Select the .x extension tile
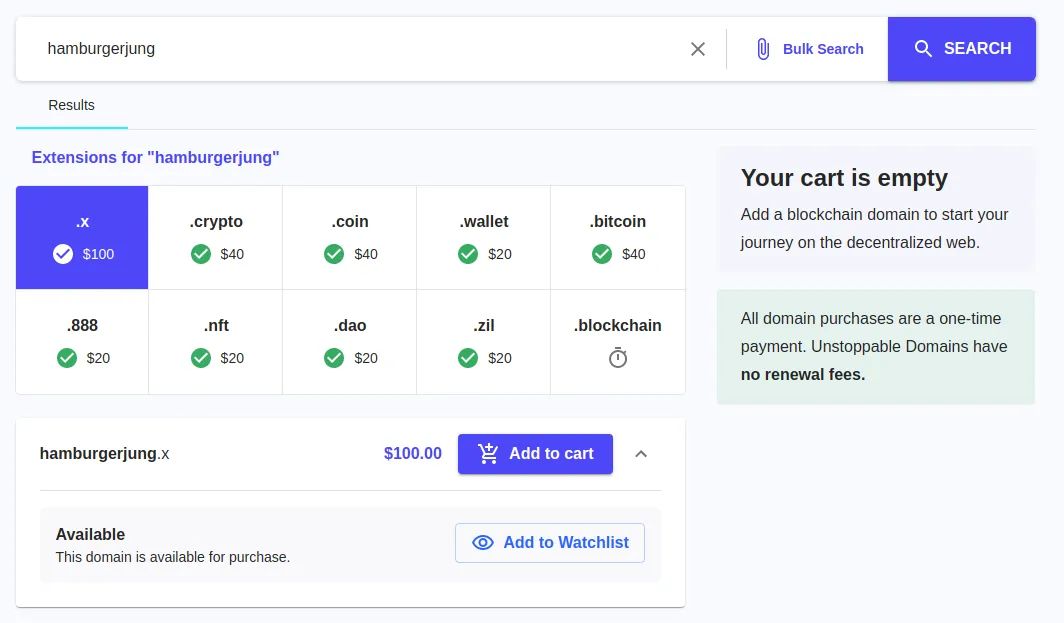This screenshot has height=623, width=1064. [x=82, y=238]
